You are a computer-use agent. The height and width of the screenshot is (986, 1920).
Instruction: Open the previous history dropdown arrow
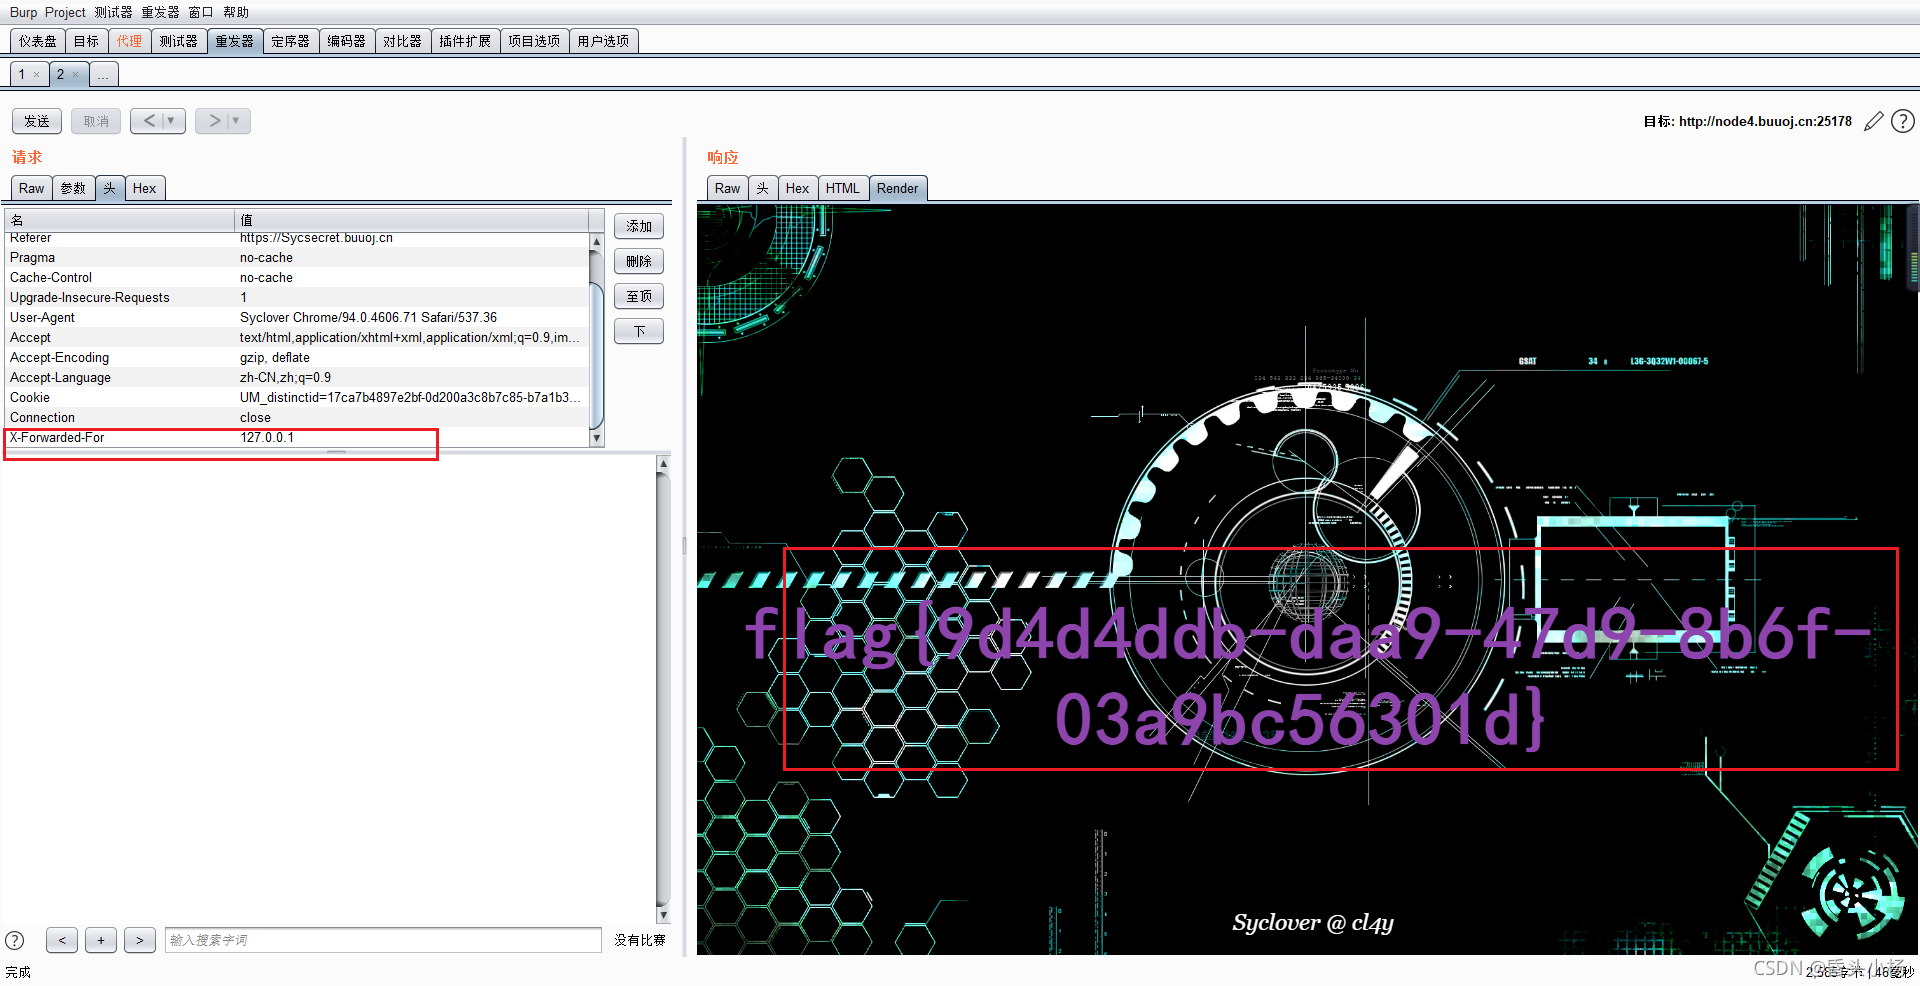tap(172, 121)
